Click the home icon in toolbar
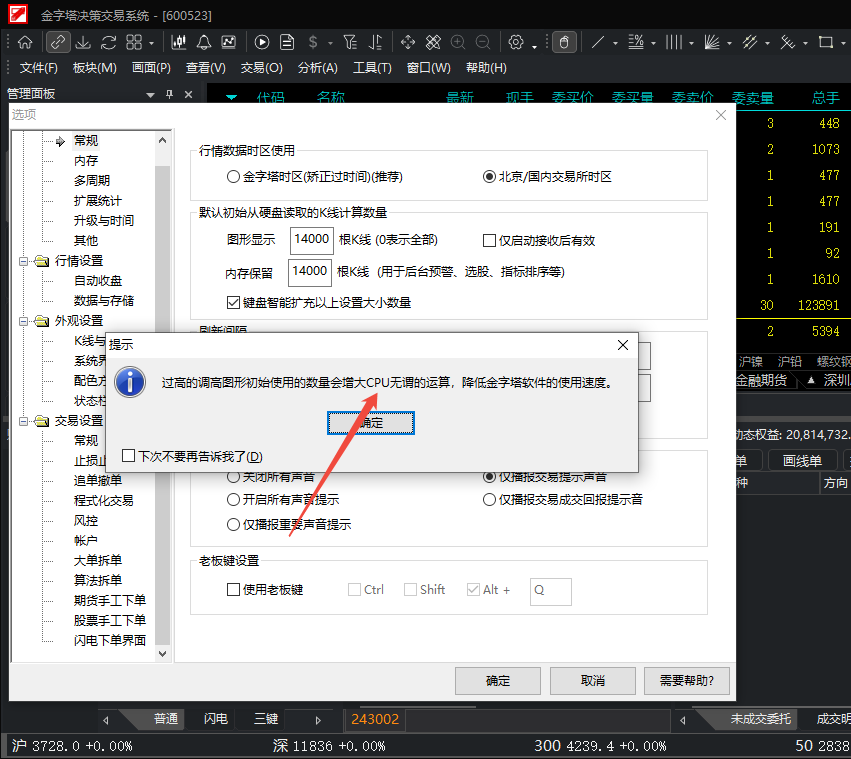The height and width of the screenshot is (759, 851). click(x=25, y=42)
